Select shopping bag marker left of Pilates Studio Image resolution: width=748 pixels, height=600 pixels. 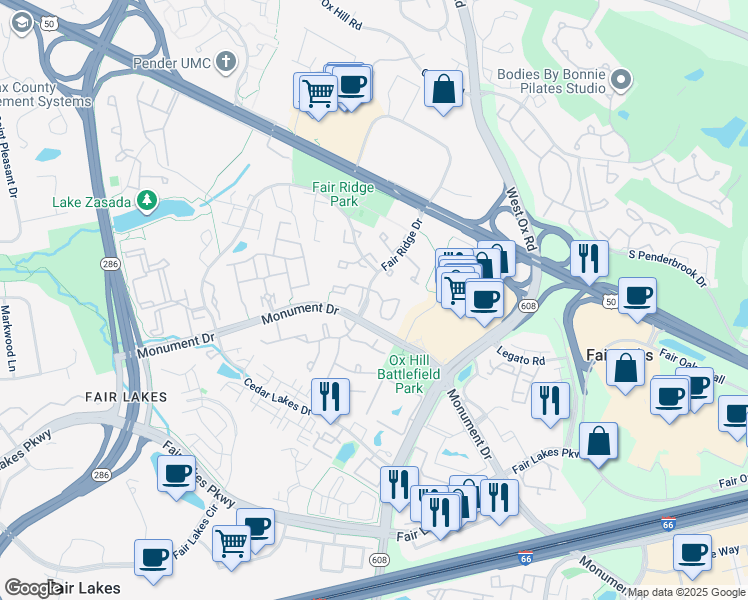click(443, 88)
